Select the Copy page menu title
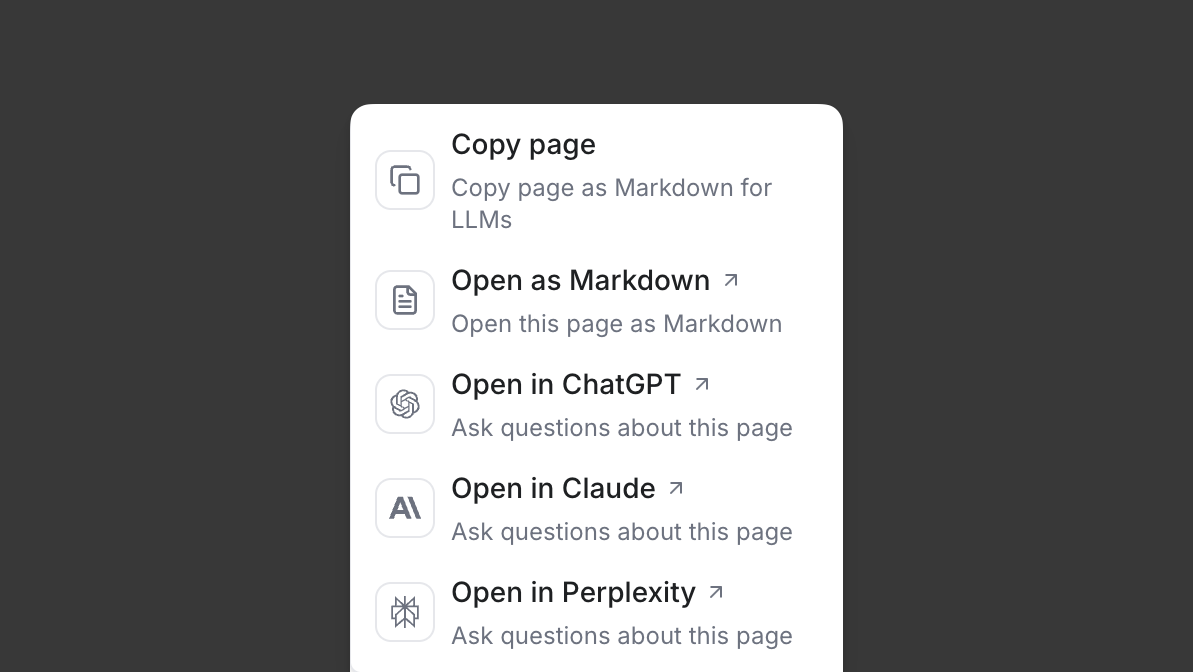This screenshot has height=672, width=1193. point(523,145)
